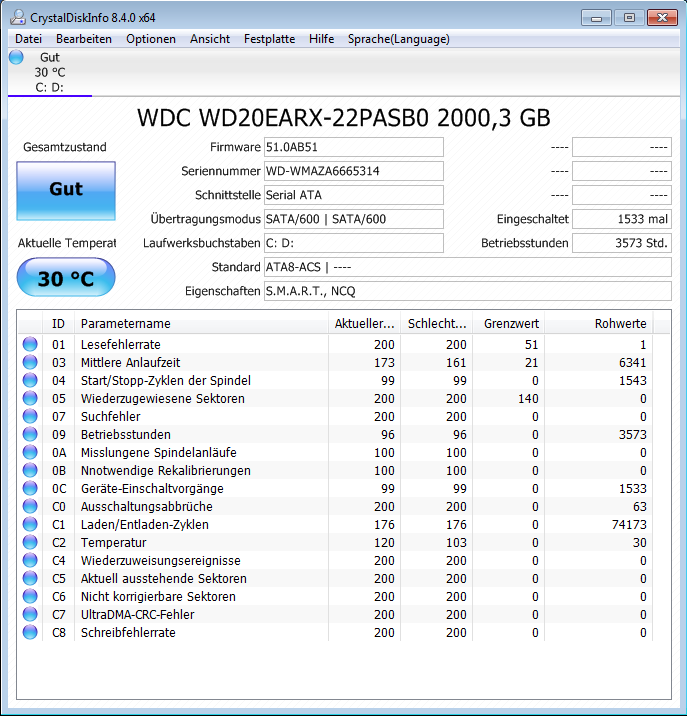Image resolution: width=687 pixels, height=716 pixels.
Task: Click status orb for Lesefehlerrate row
Action: [30, 344]
